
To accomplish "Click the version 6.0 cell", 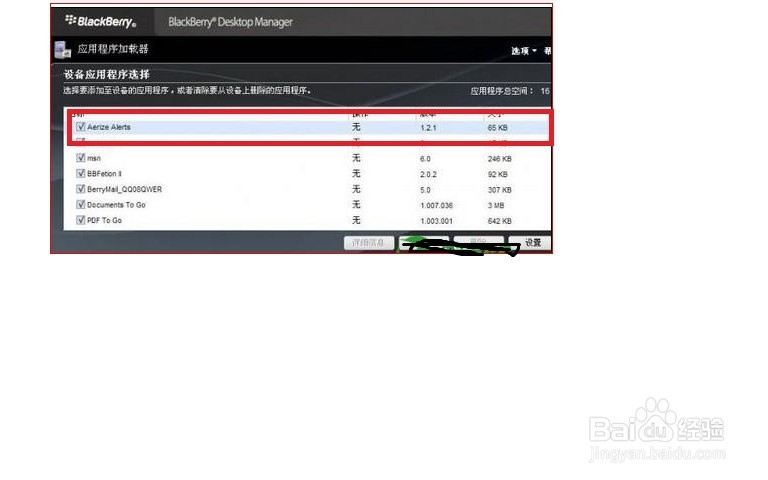I will point(425,159).
